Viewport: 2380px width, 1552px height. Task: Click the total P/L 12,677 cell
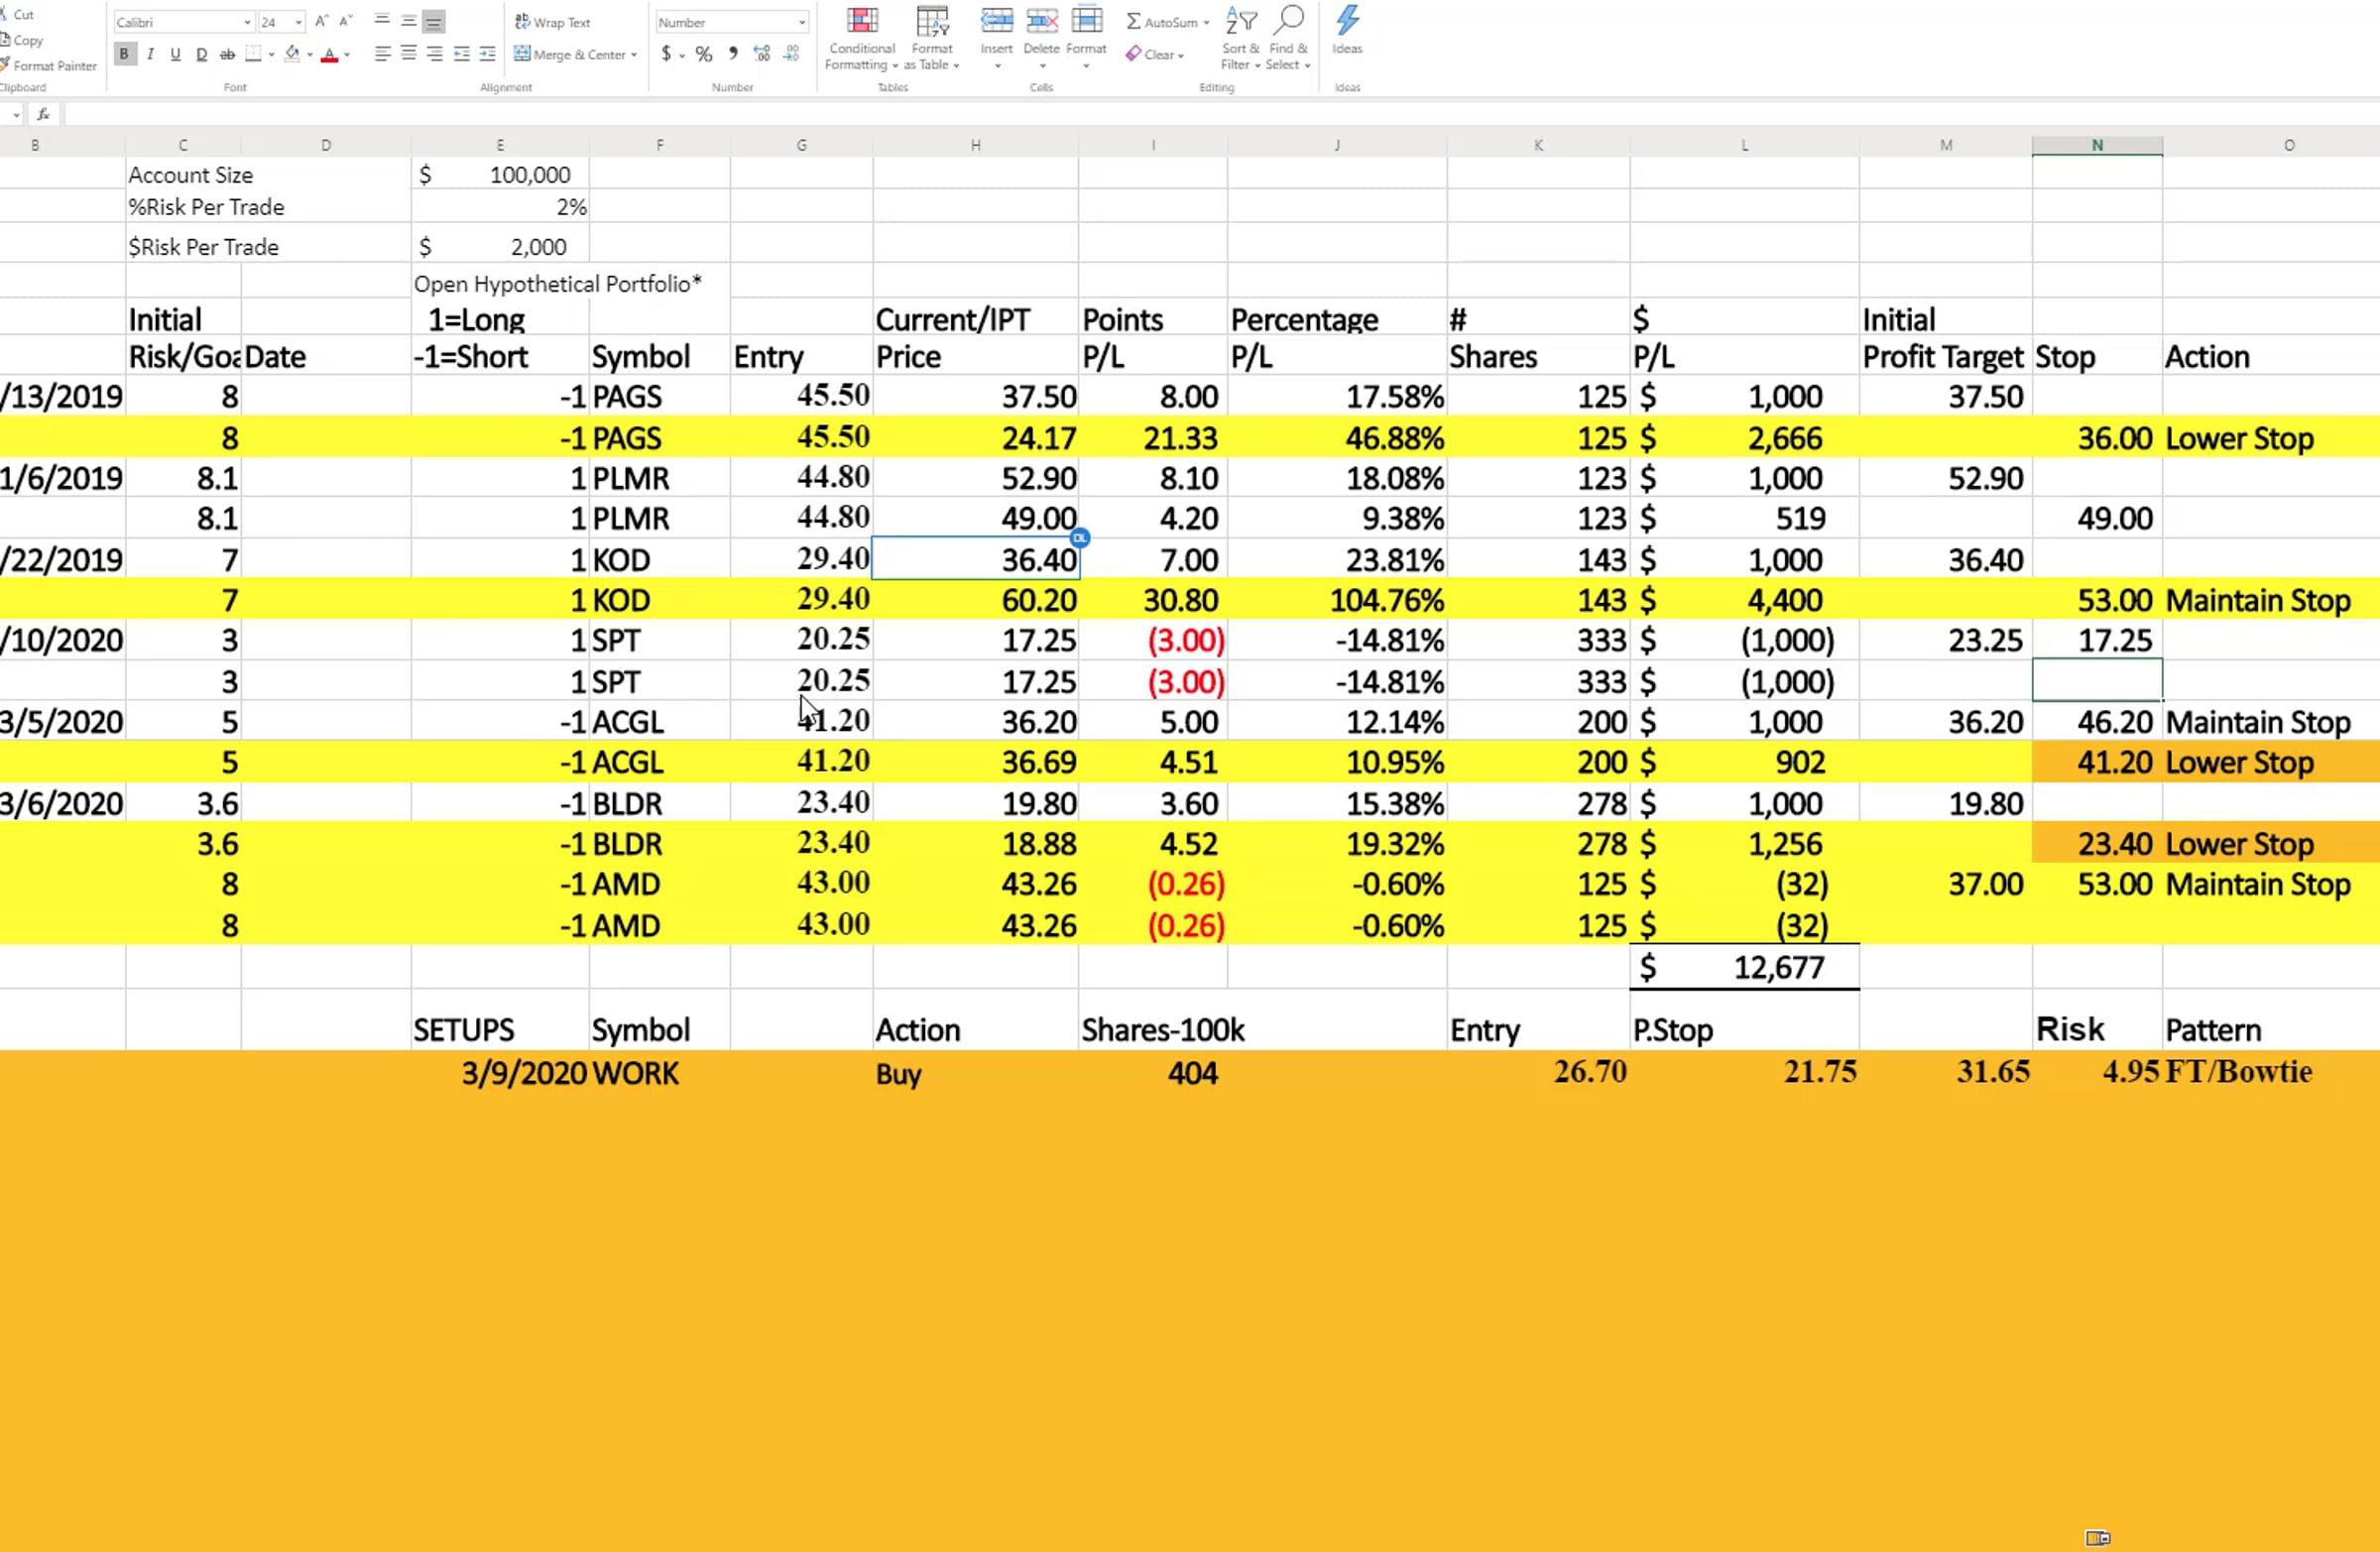[1744, 967]
